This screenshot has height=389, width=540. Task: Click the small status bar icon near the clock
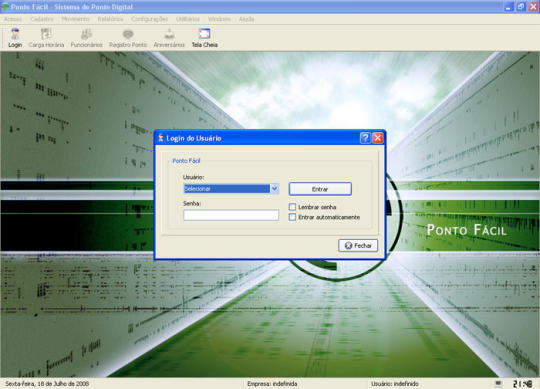498,383
